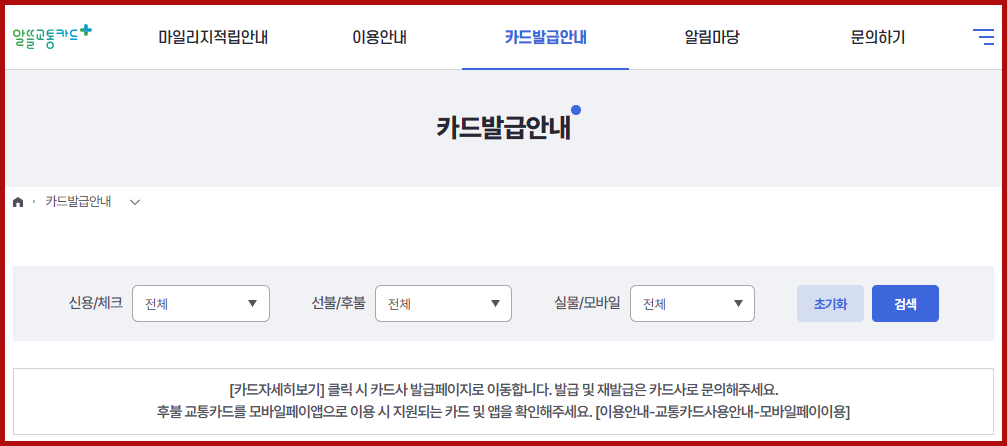Click the 선불/후불 filter label

point(338,303)
